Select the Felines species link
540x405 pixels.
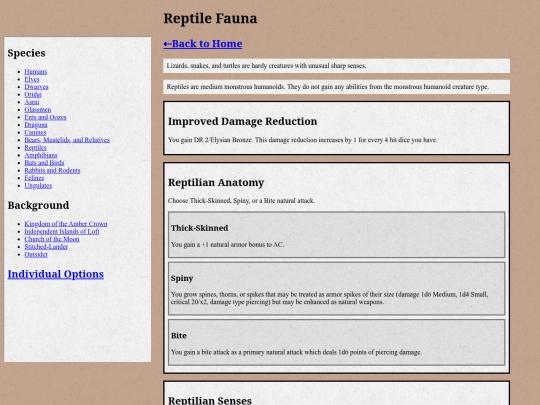34,178
